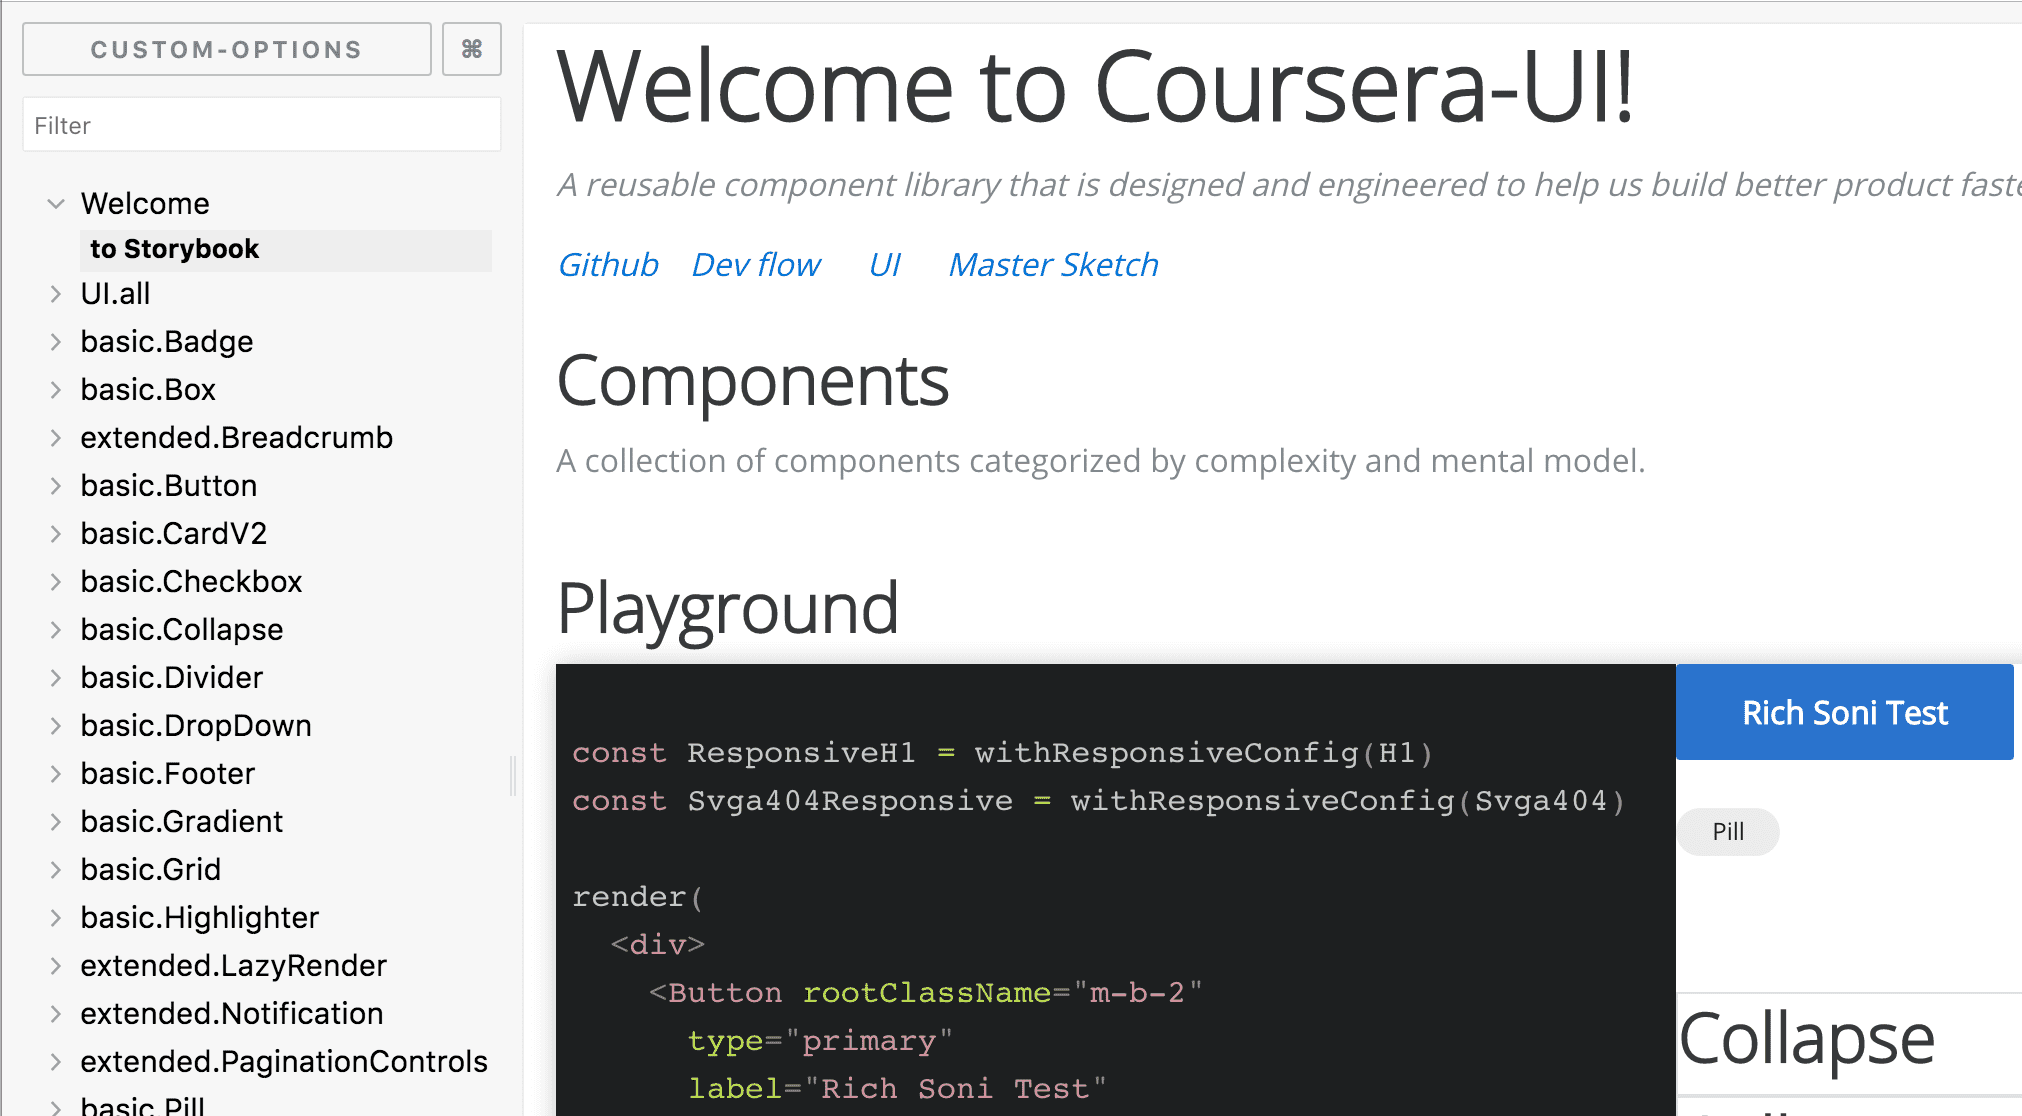The image size is (2022, 1116).
Task: Click the Welcome to Coursera-UI! title
Action: (1096, 87)
